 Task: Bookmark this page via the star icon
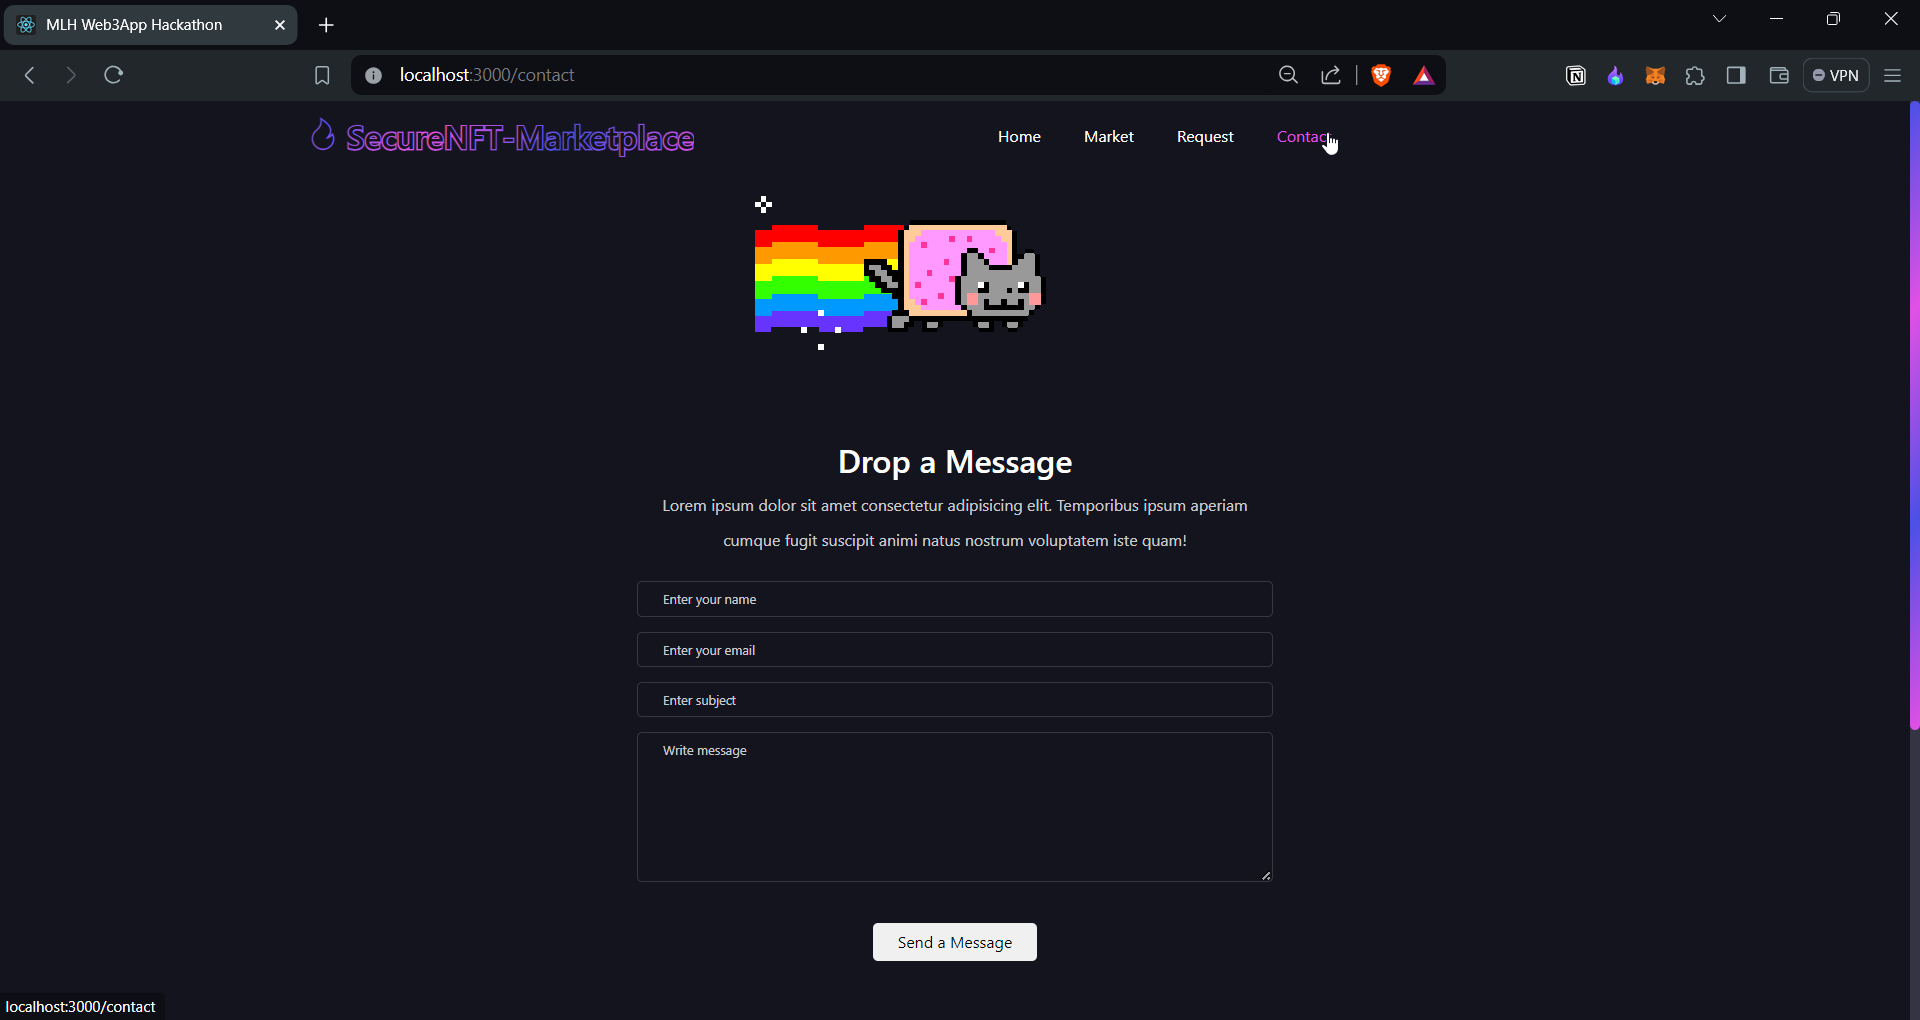tap(321, 75)
